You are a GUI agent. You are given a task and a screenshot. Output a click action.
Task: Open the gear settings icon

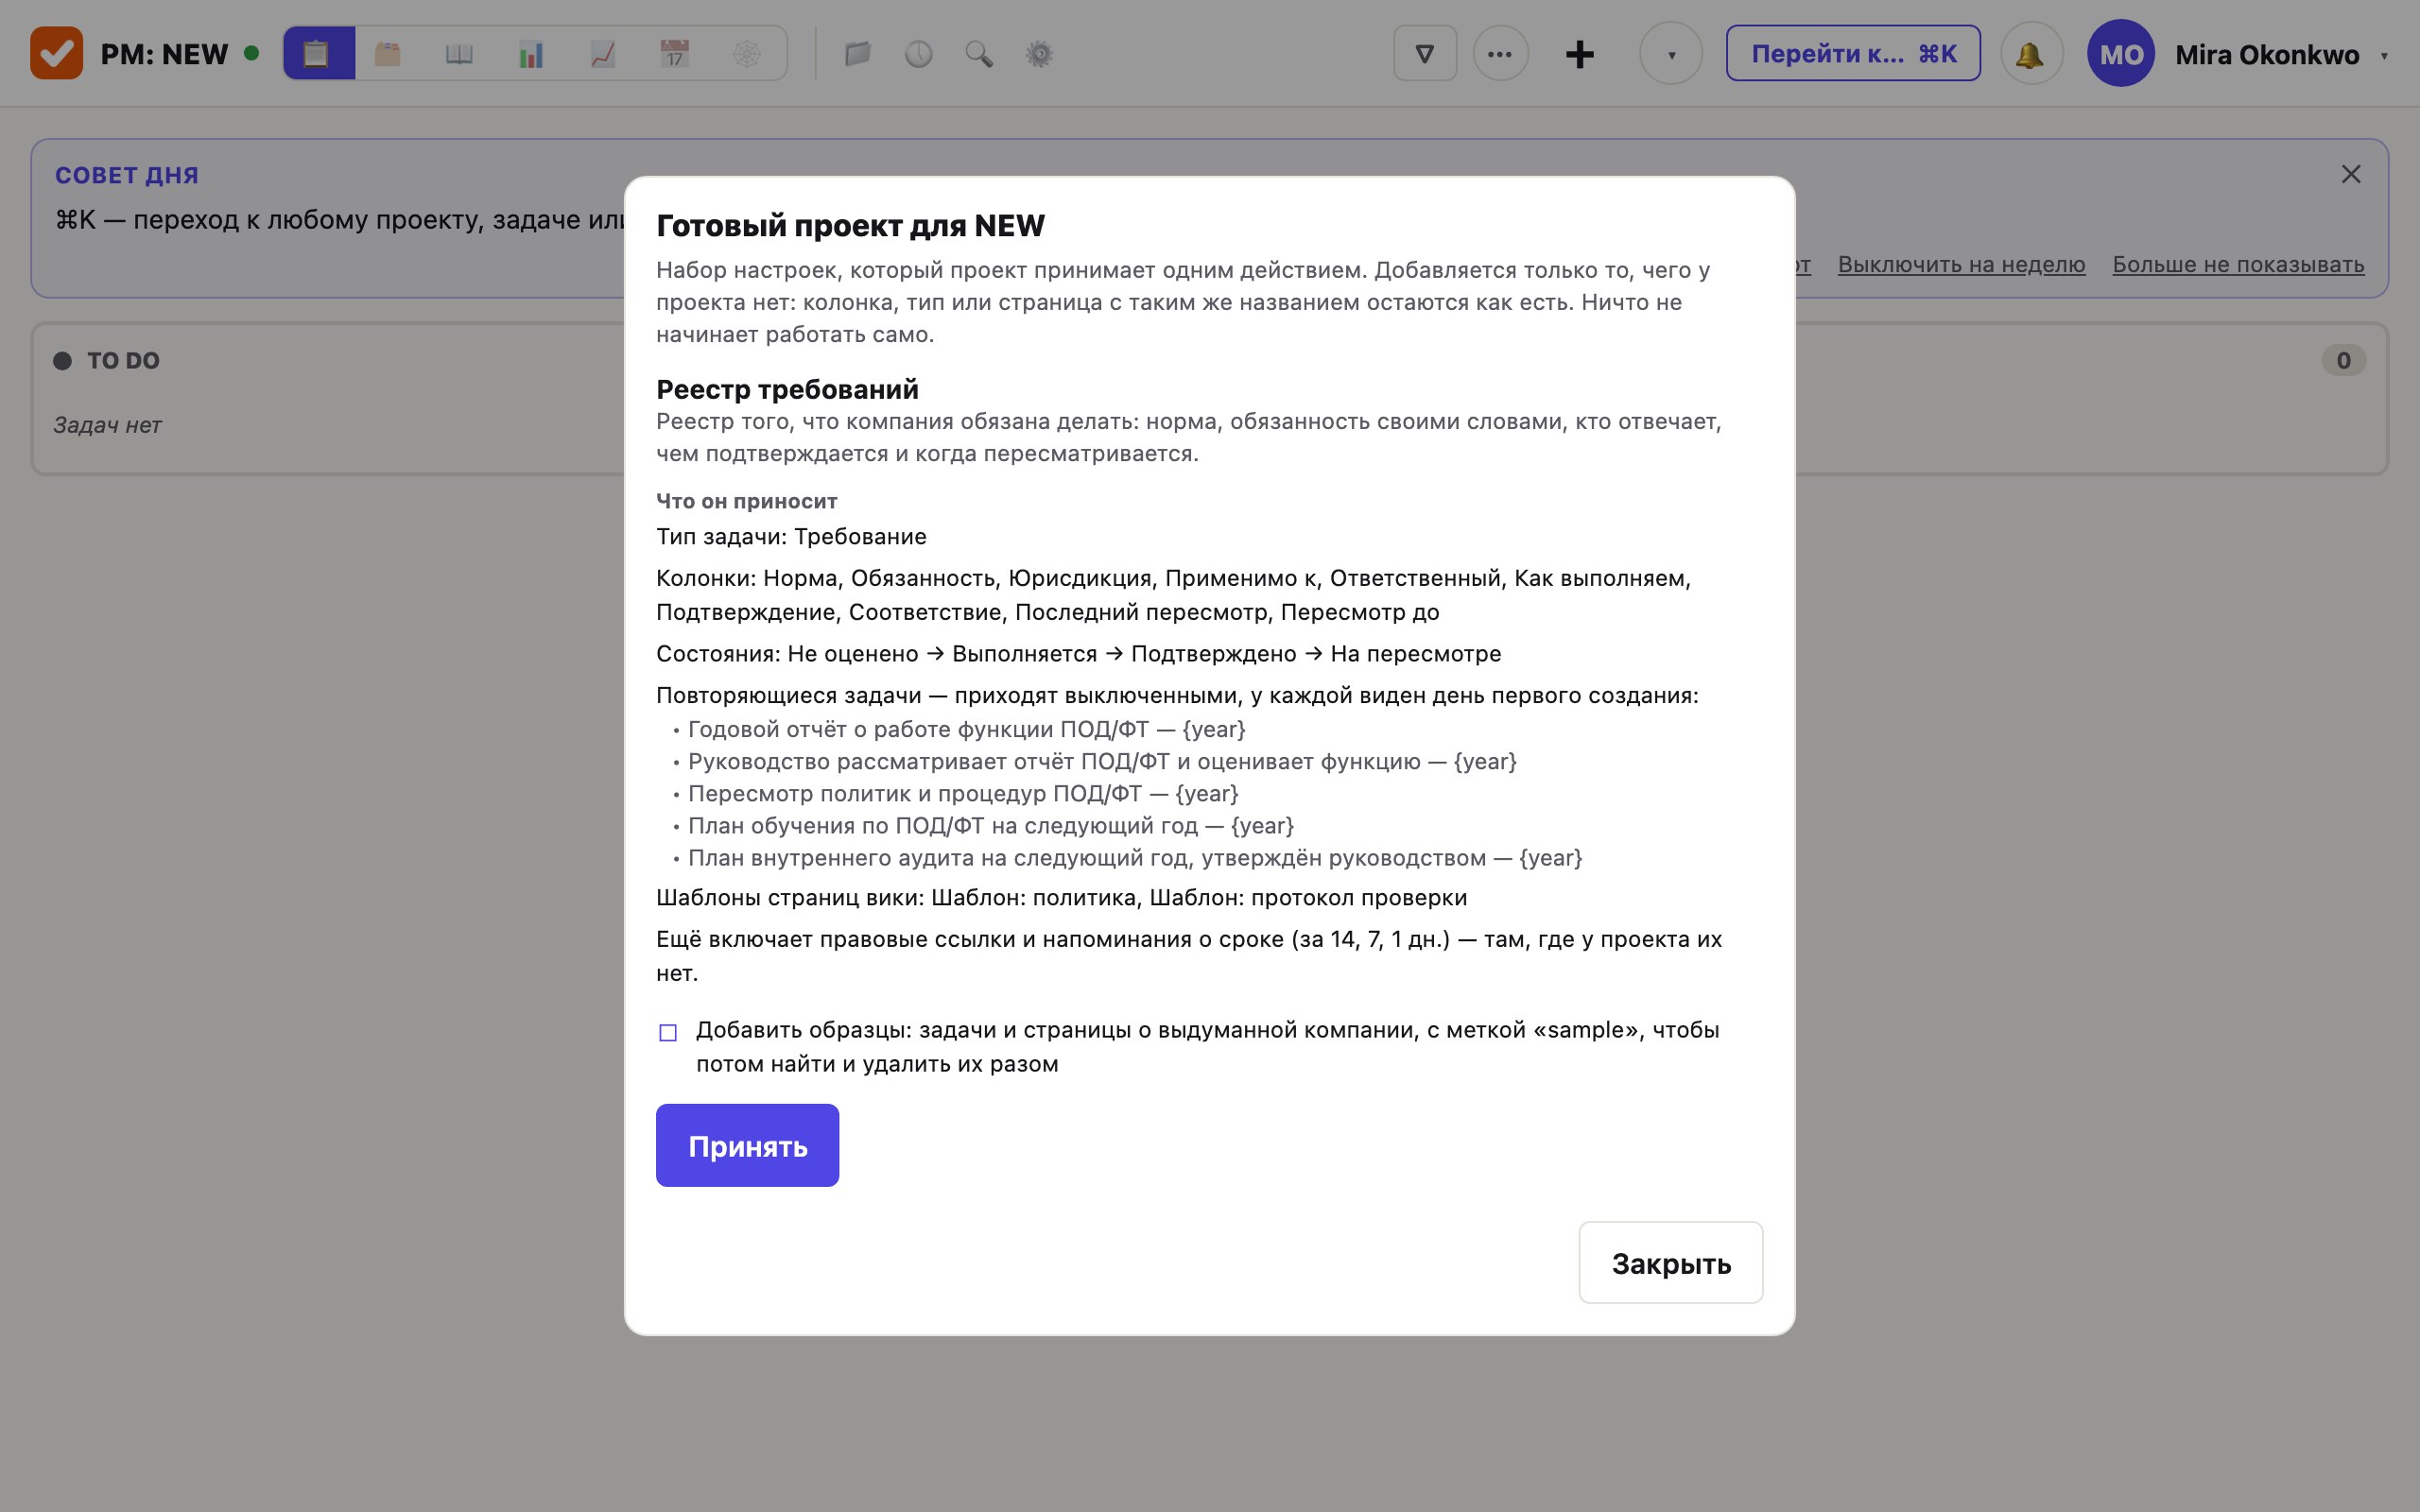click(1039, 53)
